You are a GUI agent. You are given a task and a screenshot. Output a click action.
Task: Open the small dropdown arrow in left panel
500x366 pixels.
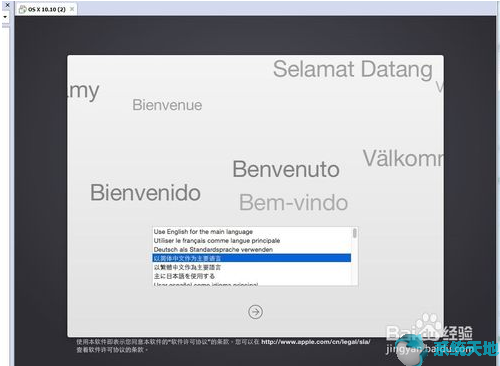coord(5,17)
